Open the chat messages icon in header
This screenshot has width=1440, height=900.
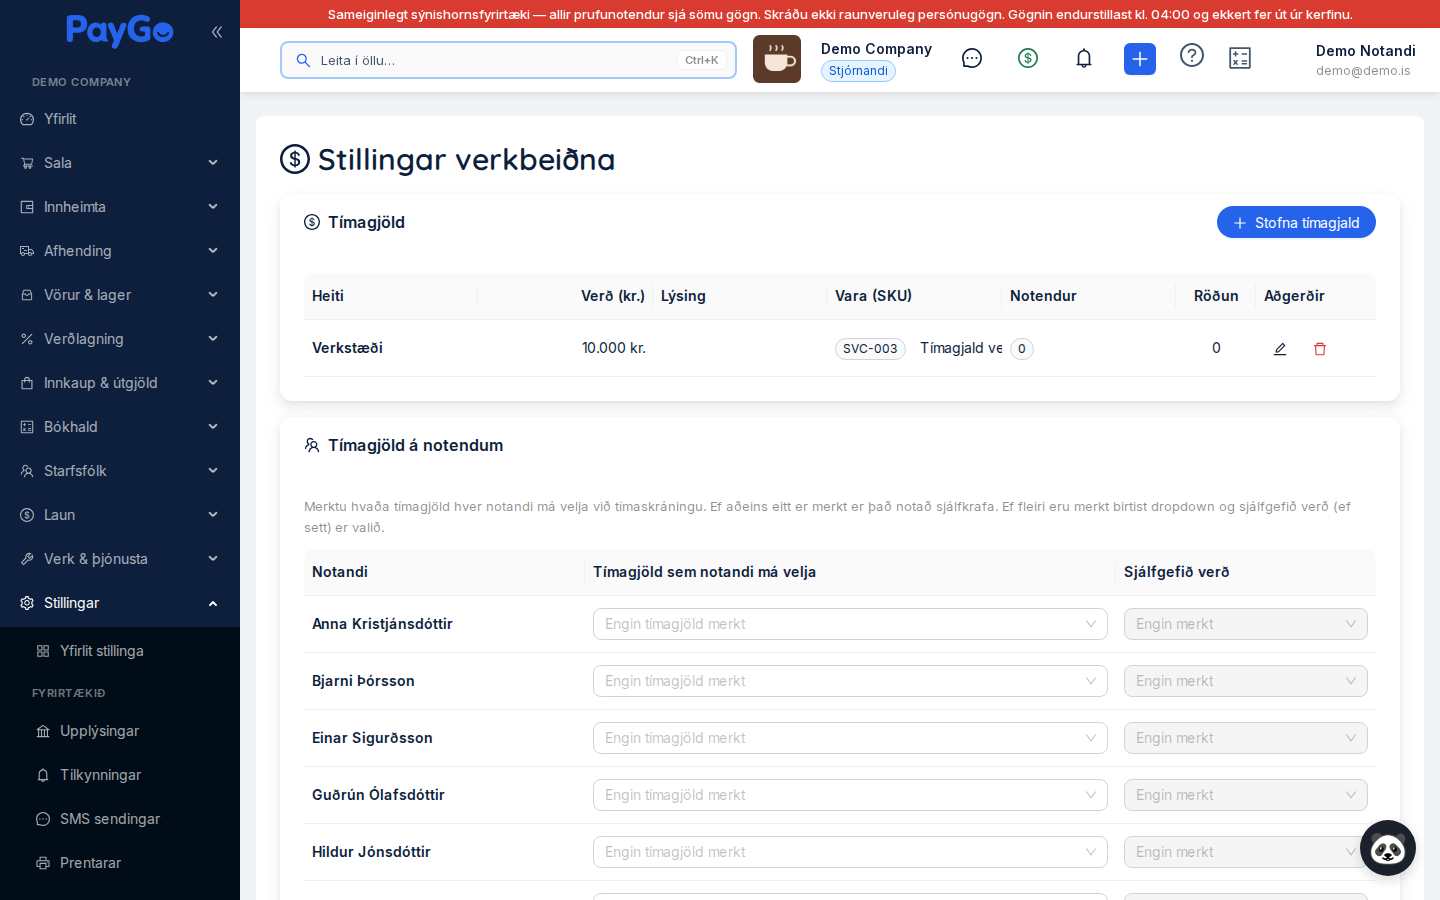pyautogui.click(x=972, y=58)
